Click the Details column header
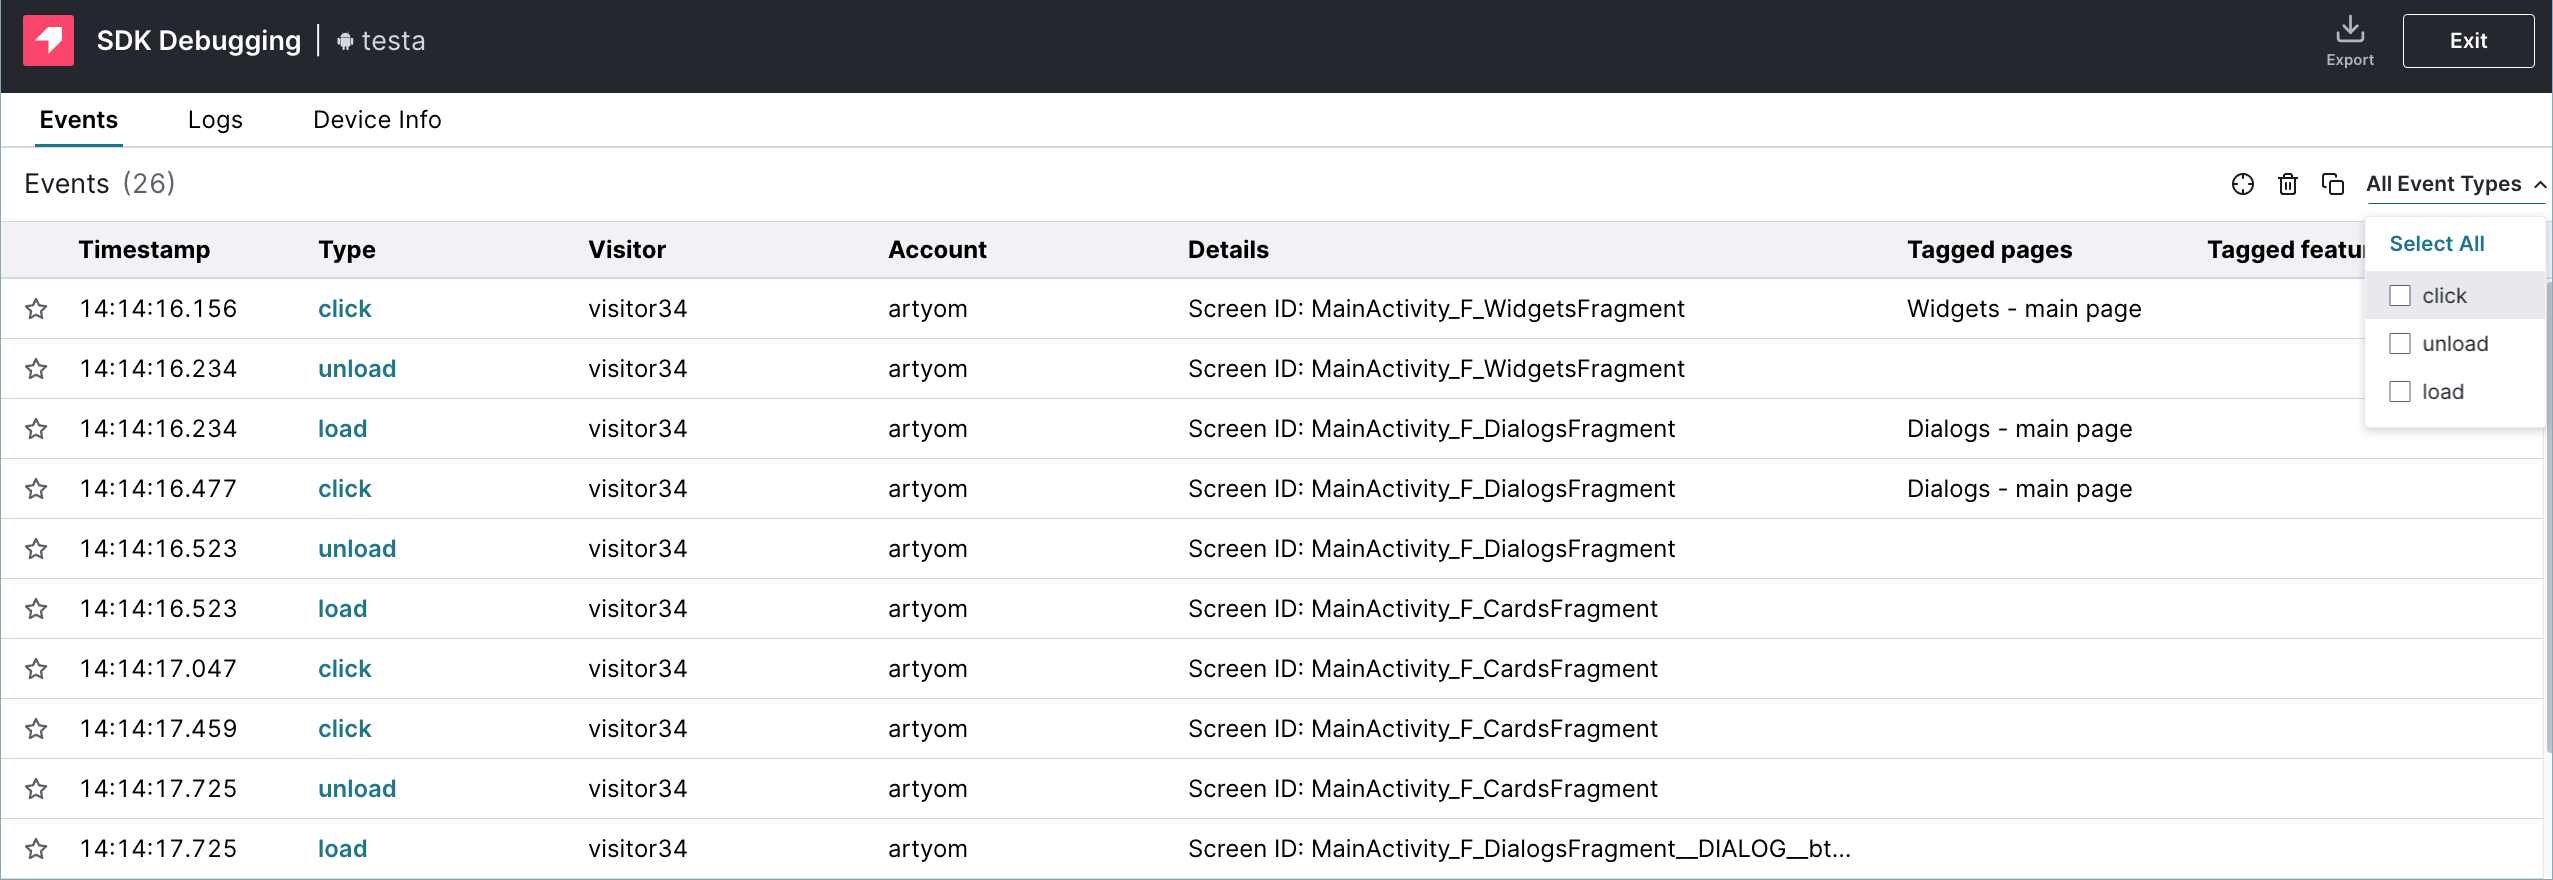Screen dimensions: 2553x880 pyautogui.click(x=1228, y=250)
